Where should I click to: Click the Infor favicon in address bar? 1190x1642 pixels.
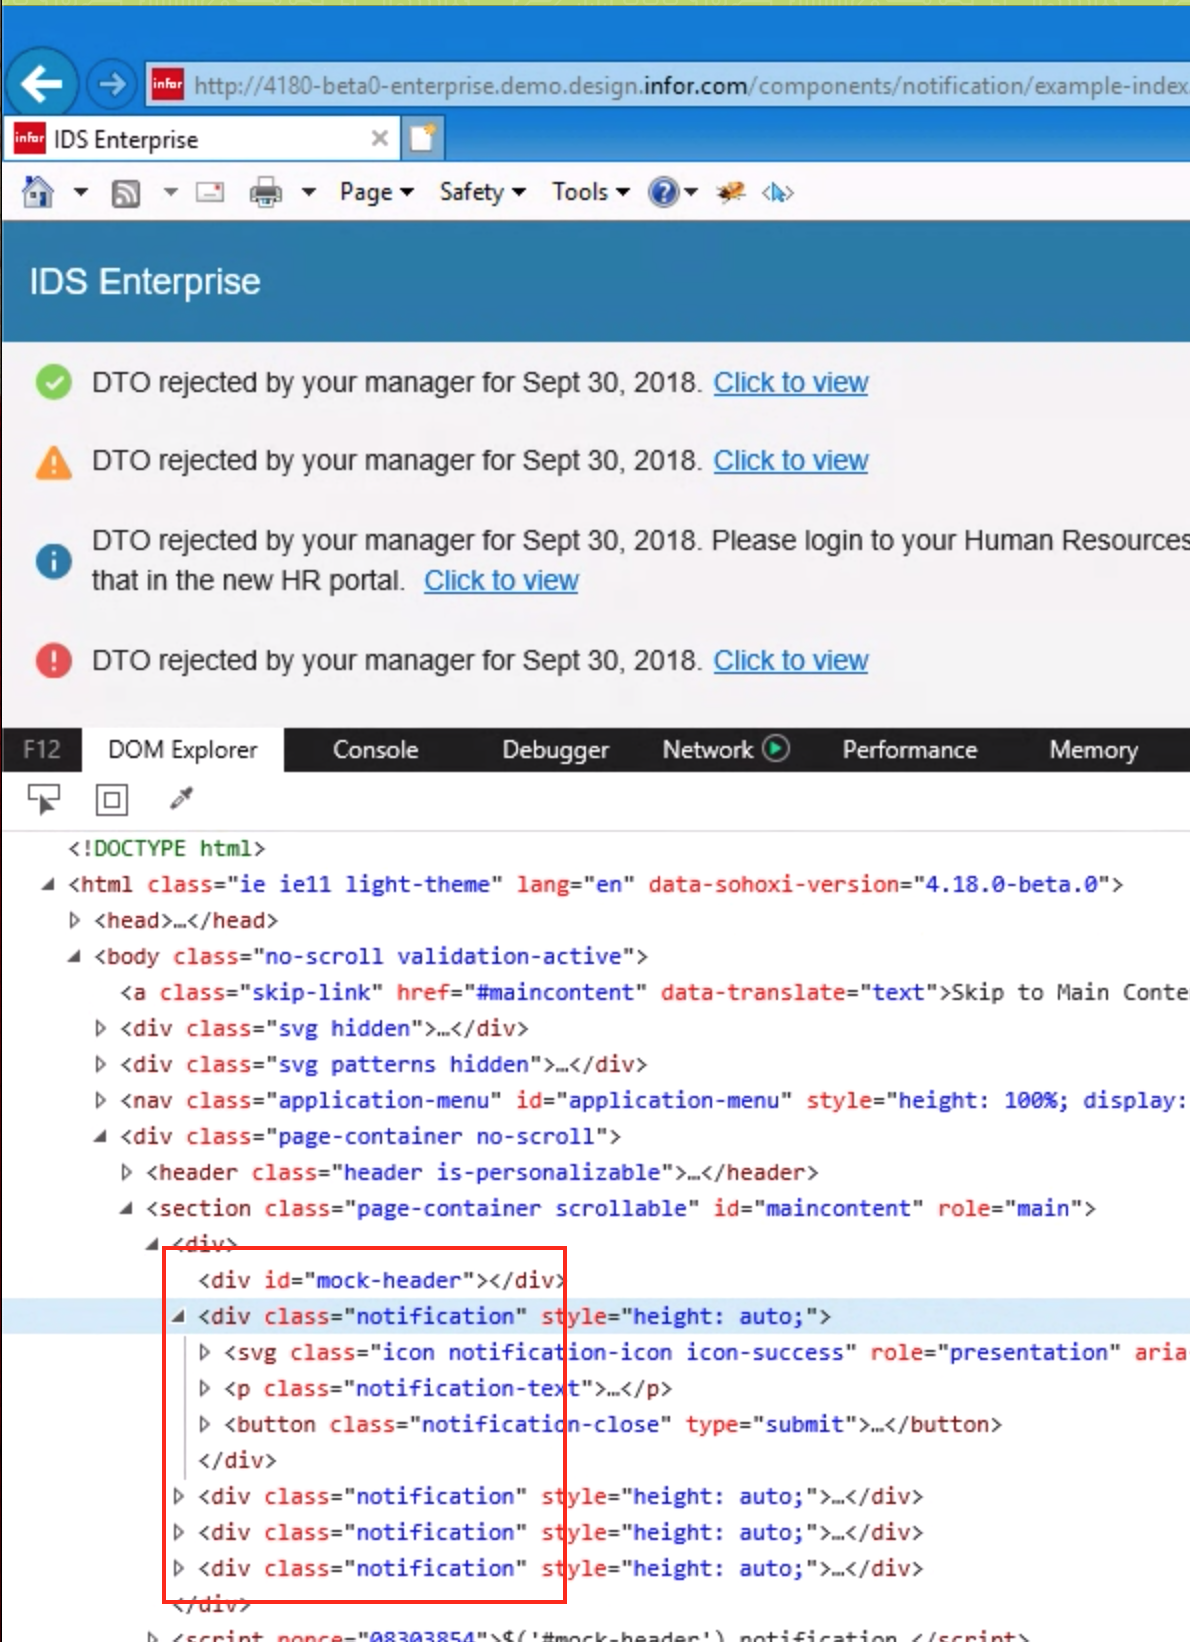167,84
